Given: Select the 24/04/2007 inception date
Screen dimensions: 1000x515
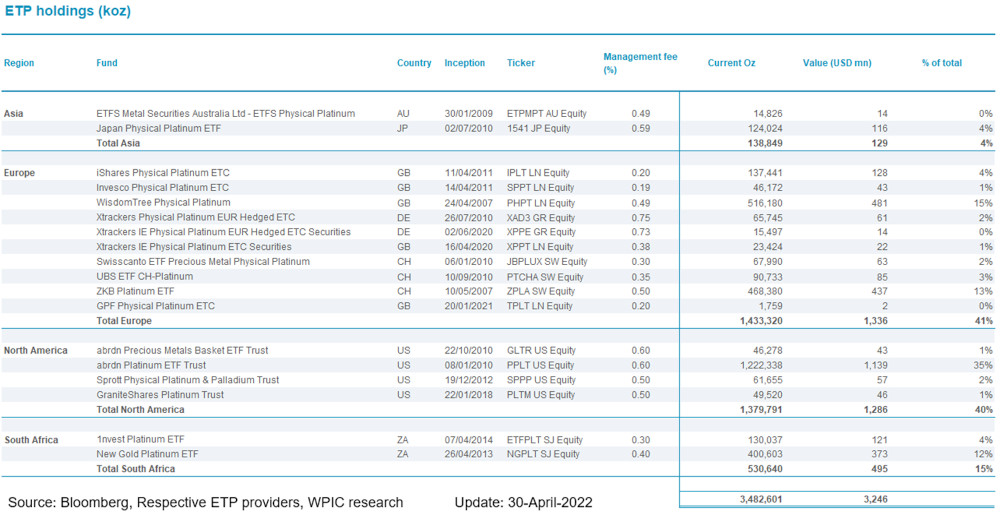Looking at the screenshot, I should (468, 203).
